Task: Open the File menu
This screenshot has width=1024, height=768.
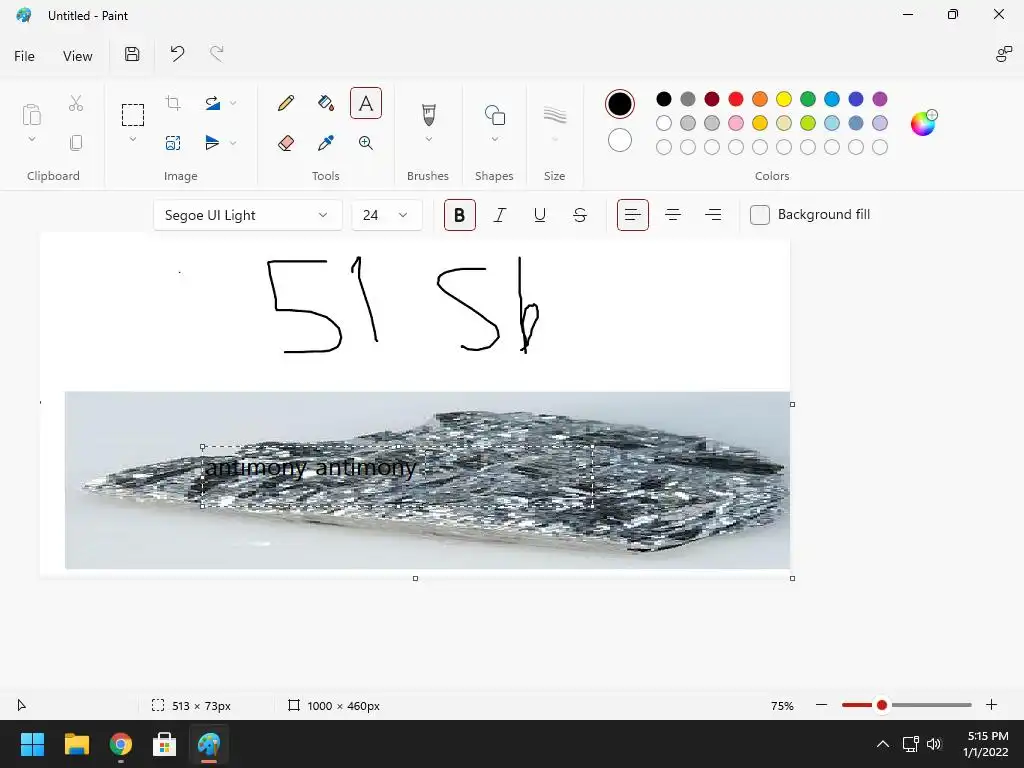Action: click(24, 56)
